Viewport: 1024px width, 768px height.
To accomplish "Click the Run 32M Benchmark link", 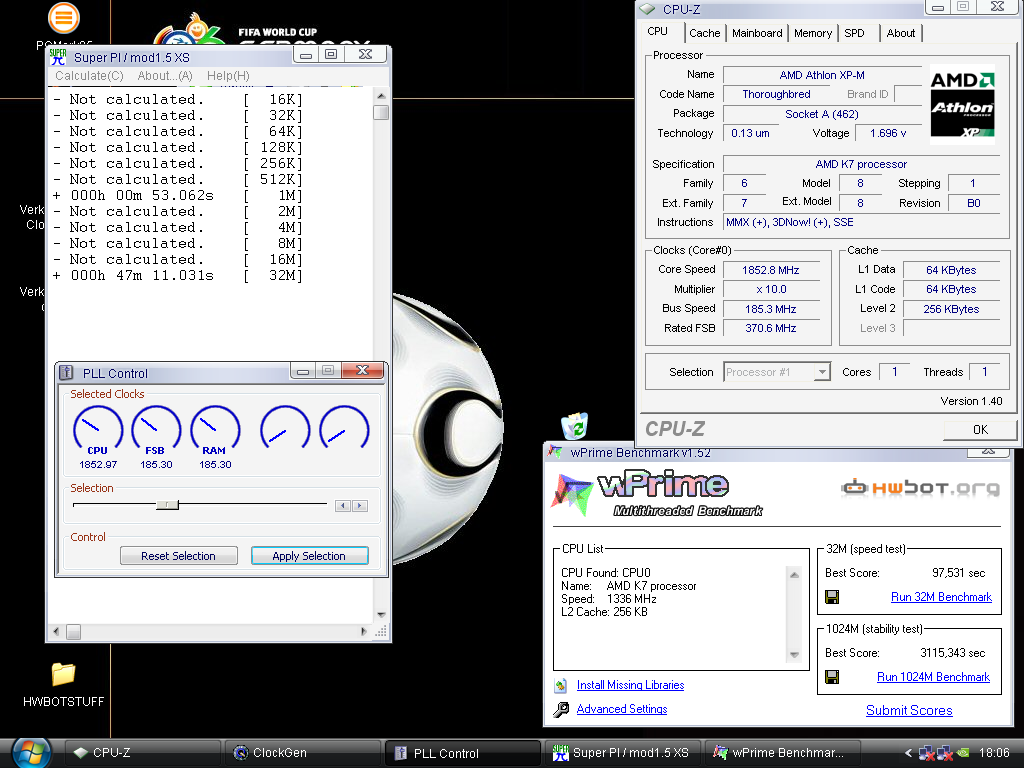I will click(x=941, y=597).
